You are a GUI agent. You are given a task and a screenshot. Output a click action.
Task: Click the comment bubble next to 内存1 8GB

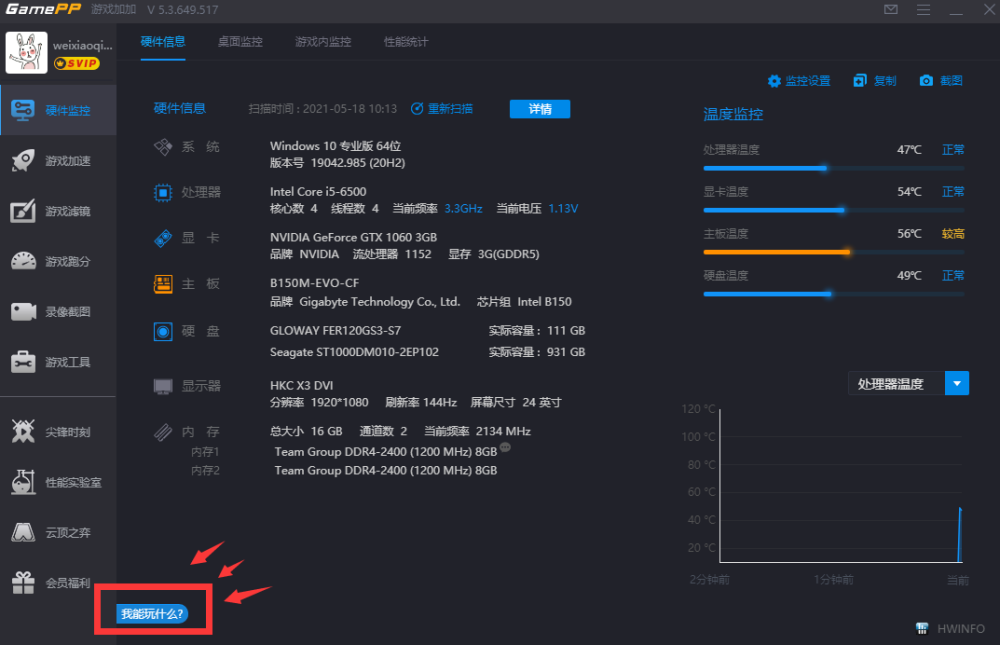[505, 447]
